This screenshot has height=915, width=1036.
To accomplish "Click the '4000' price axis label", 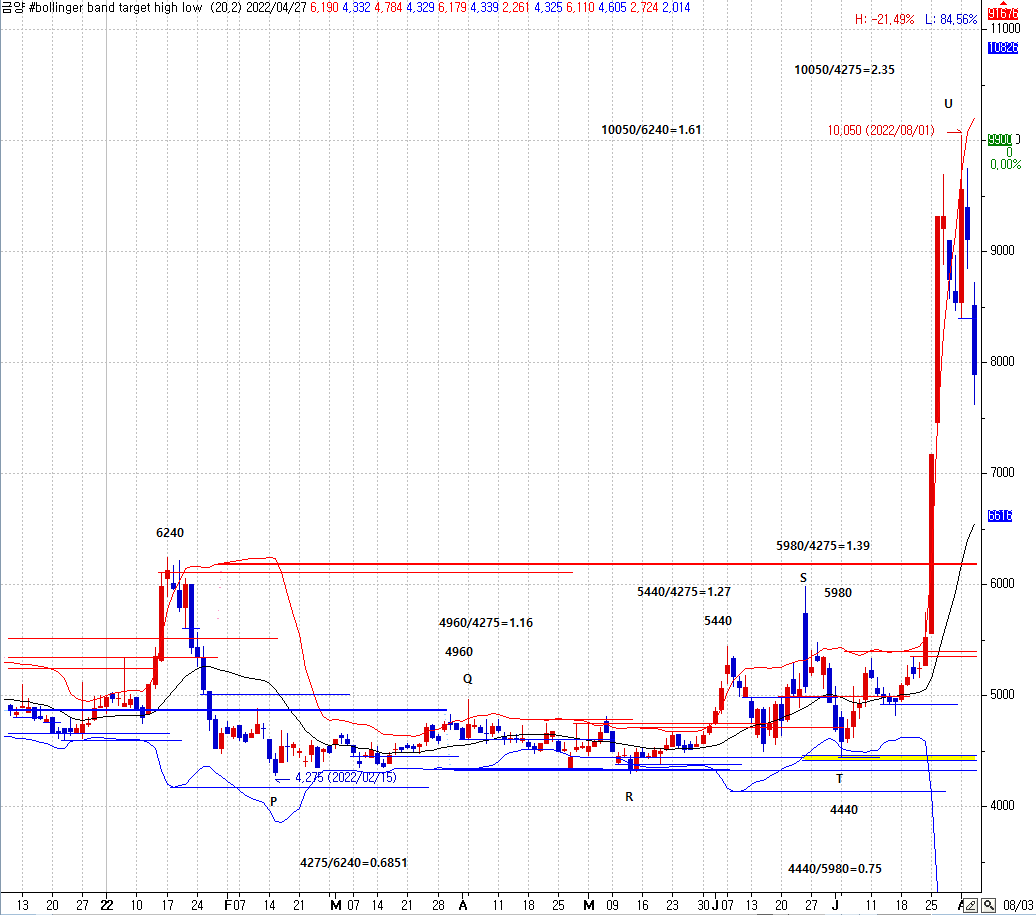I will click(x=1002, y=805).
